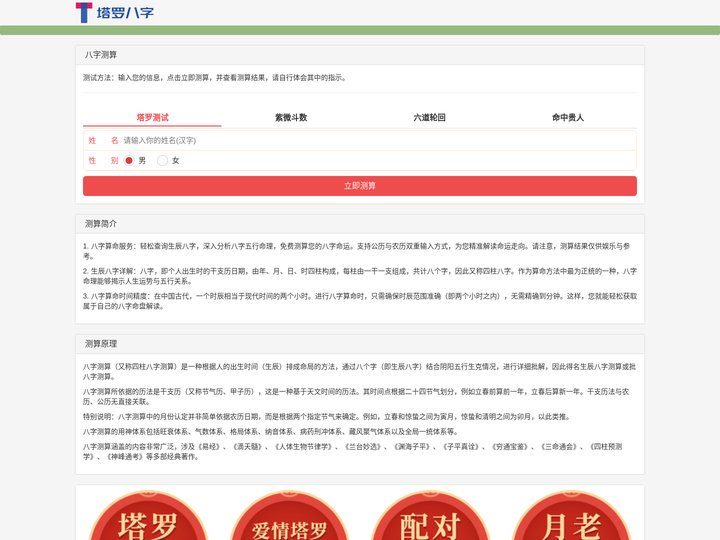Click the 特别说明 paragraph in 测算原理

[327, 416]
